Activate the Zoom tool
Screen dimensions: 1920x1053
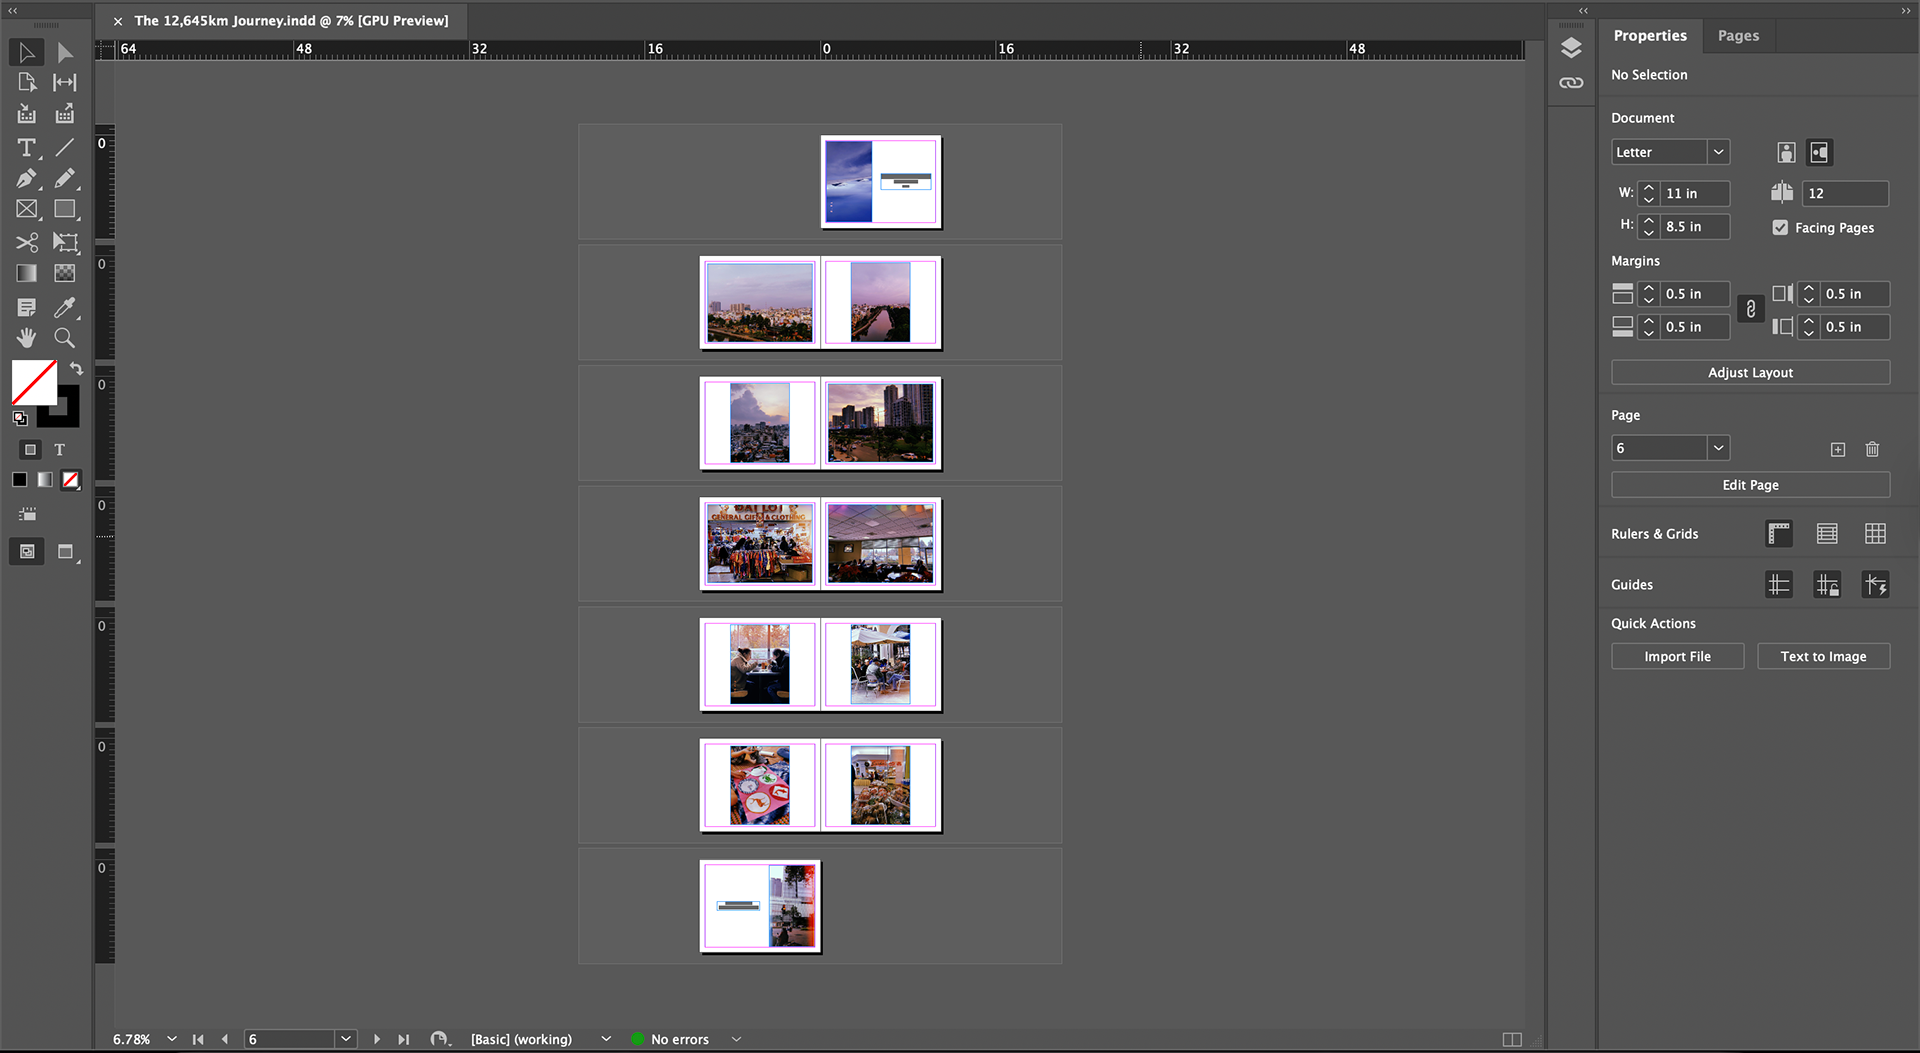[x=64, y=338]
